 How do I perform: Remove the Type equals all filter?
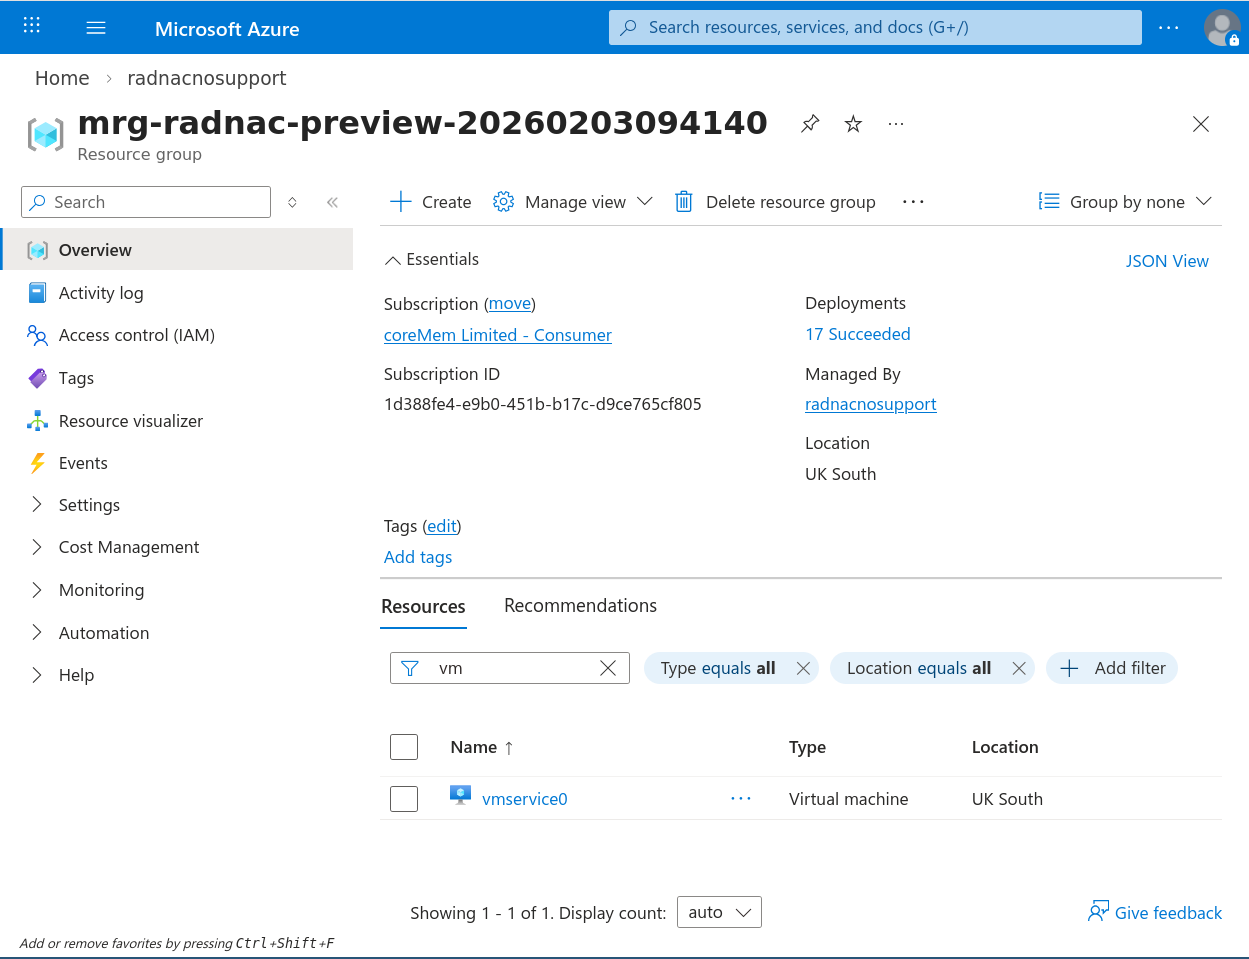803,668
